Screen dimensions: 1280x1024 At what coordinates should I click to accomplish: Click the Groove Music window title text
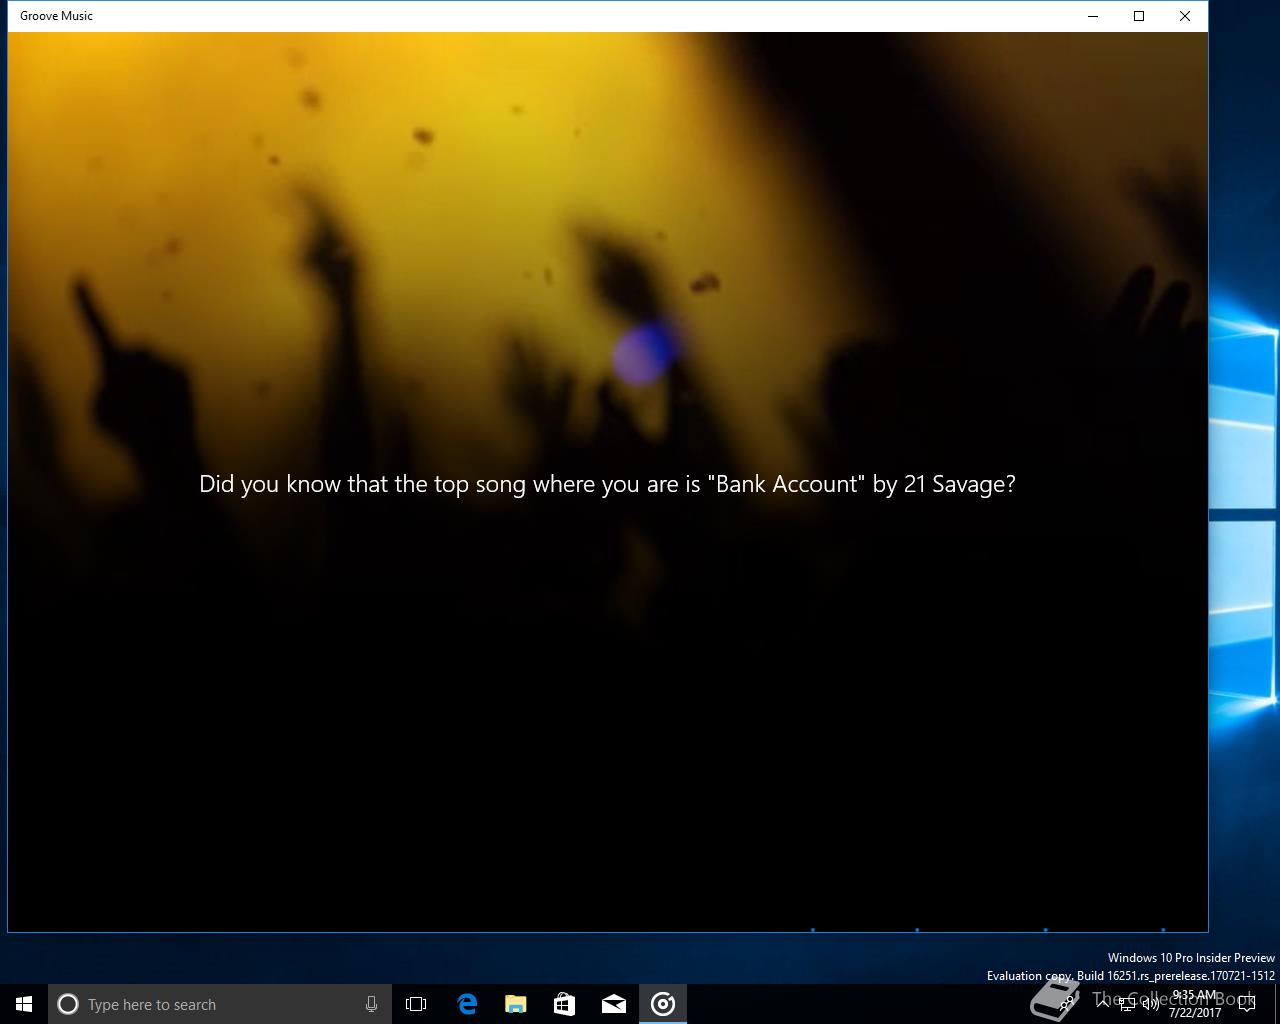point(56,16)
